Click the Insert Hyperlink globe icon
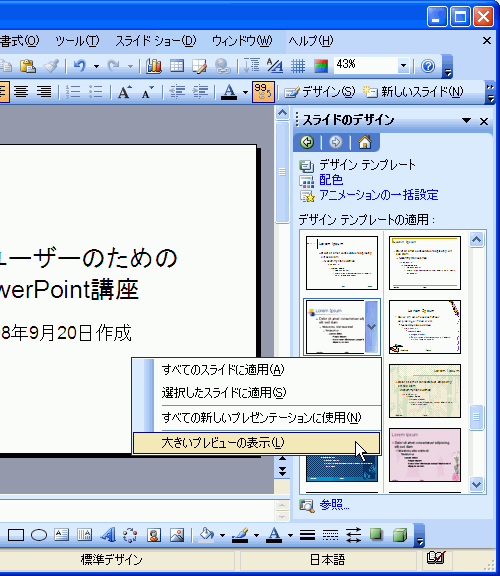This screenshot has width=500, height=576. (222, 66)
